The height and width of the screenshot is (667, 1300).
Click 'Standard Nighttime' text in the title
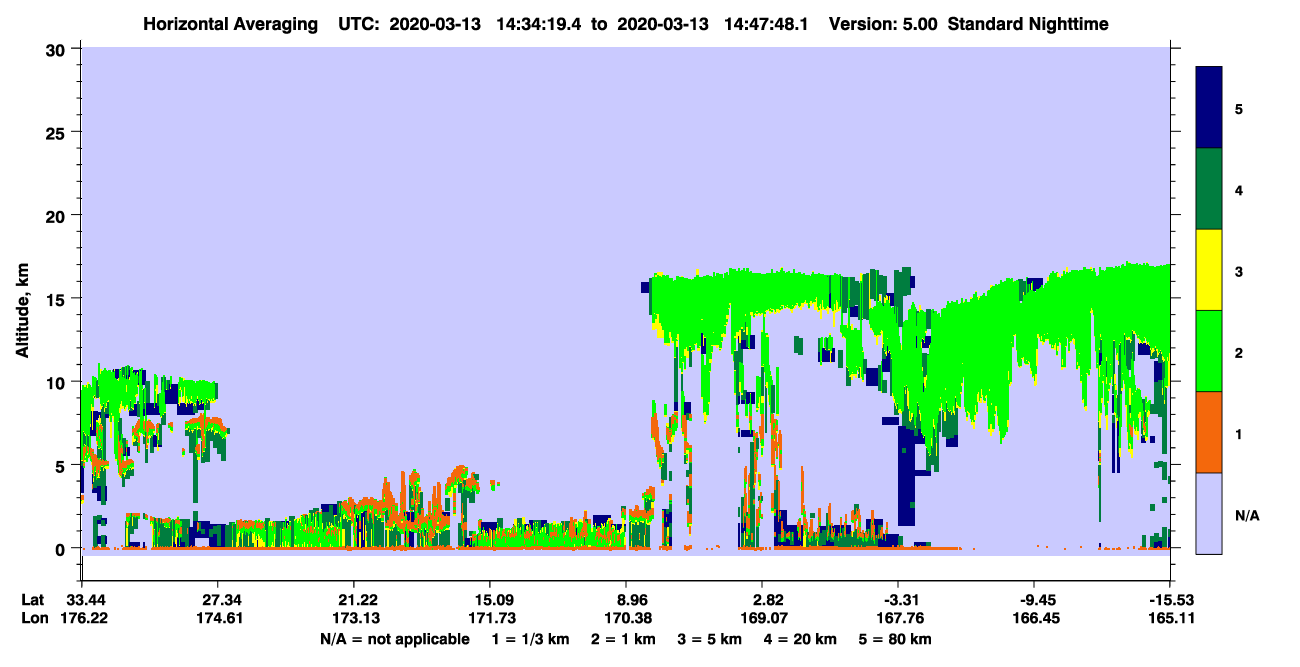pyautogui.click(x=1027, y=23)
